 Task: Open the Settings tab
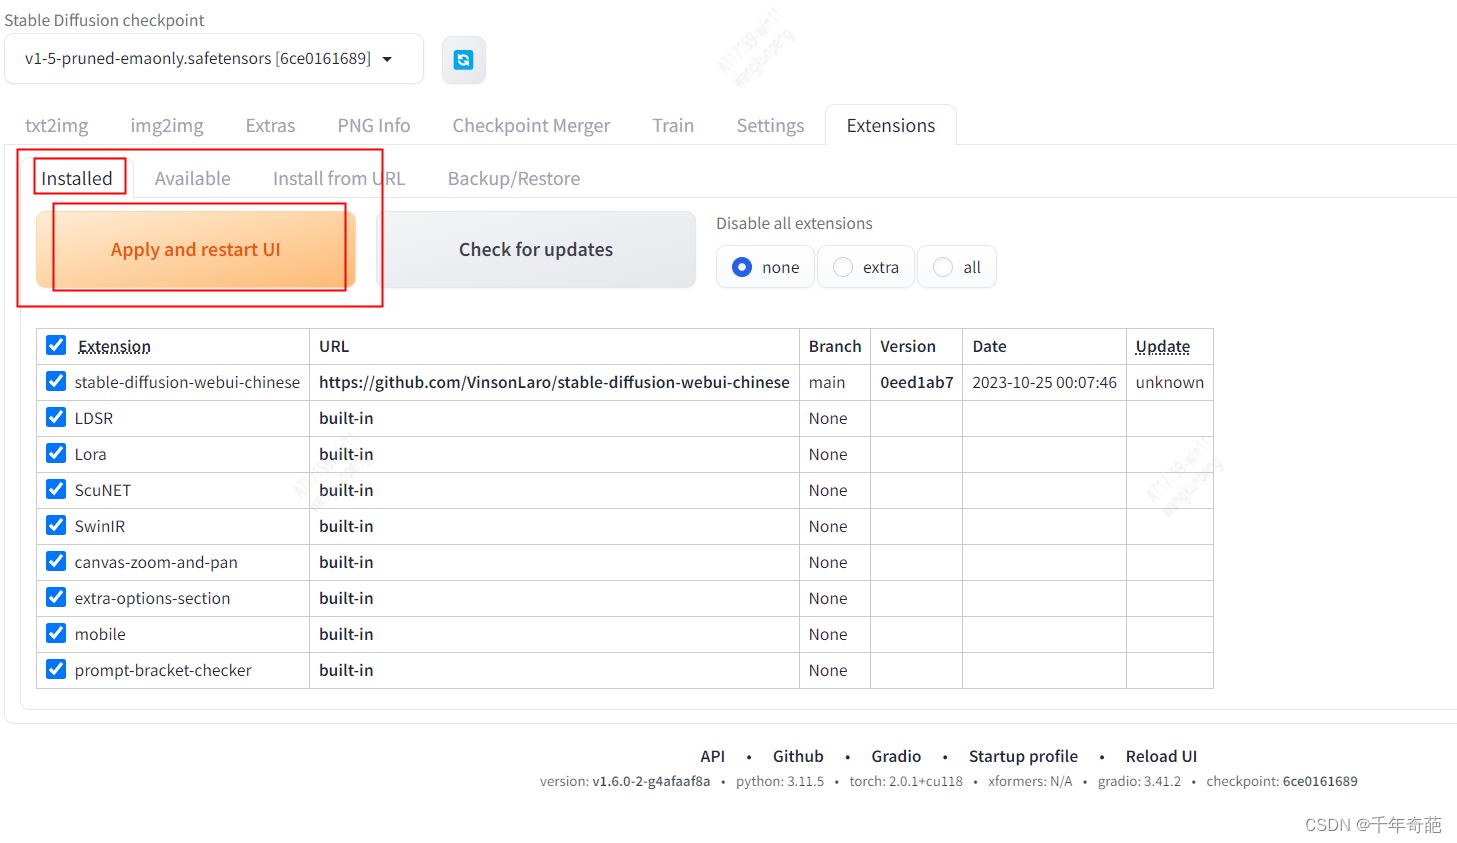point(770,125)
